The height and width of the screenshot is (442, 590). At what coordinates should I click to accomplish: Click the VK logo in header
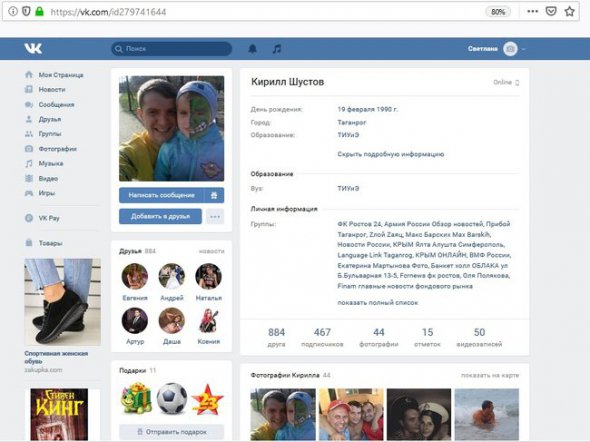point(33,49)
